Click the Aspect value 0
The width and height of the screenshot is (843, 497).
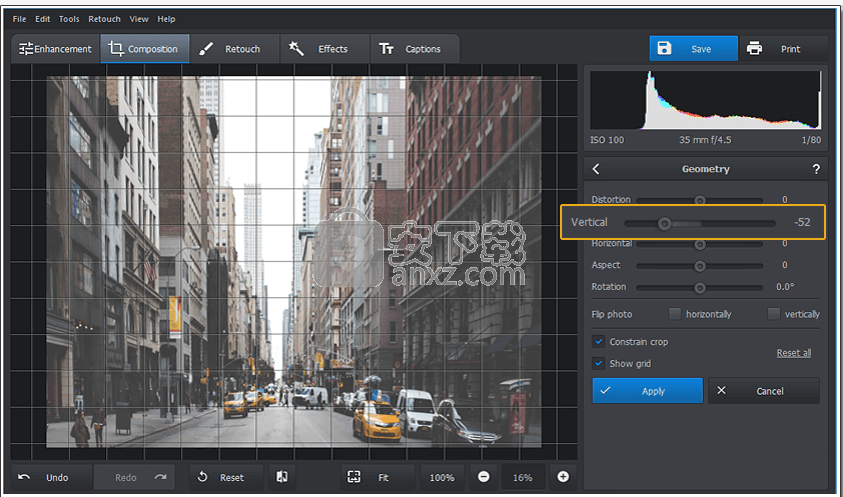(x=785, y=265)
